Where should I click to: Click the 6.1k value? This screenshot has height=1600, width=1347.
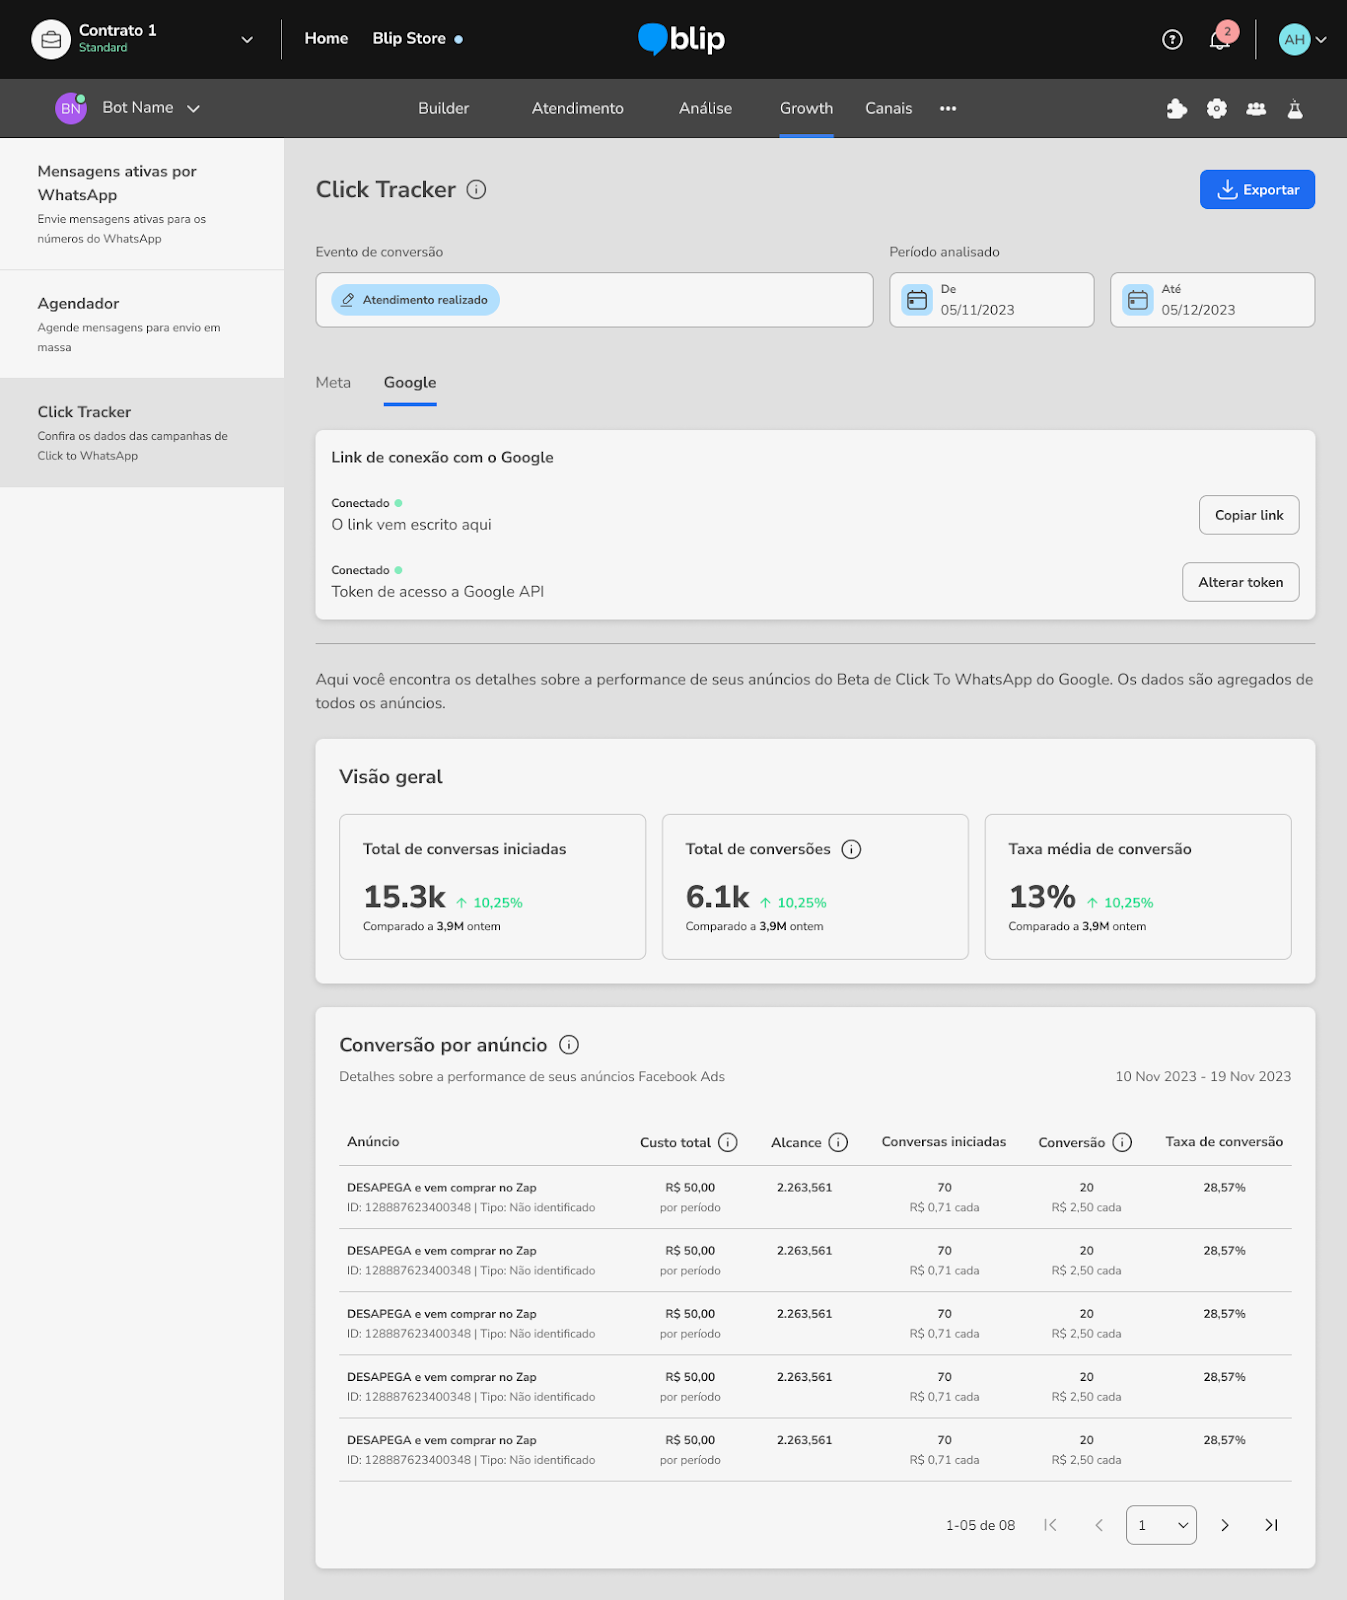click(x=717, y=896)
